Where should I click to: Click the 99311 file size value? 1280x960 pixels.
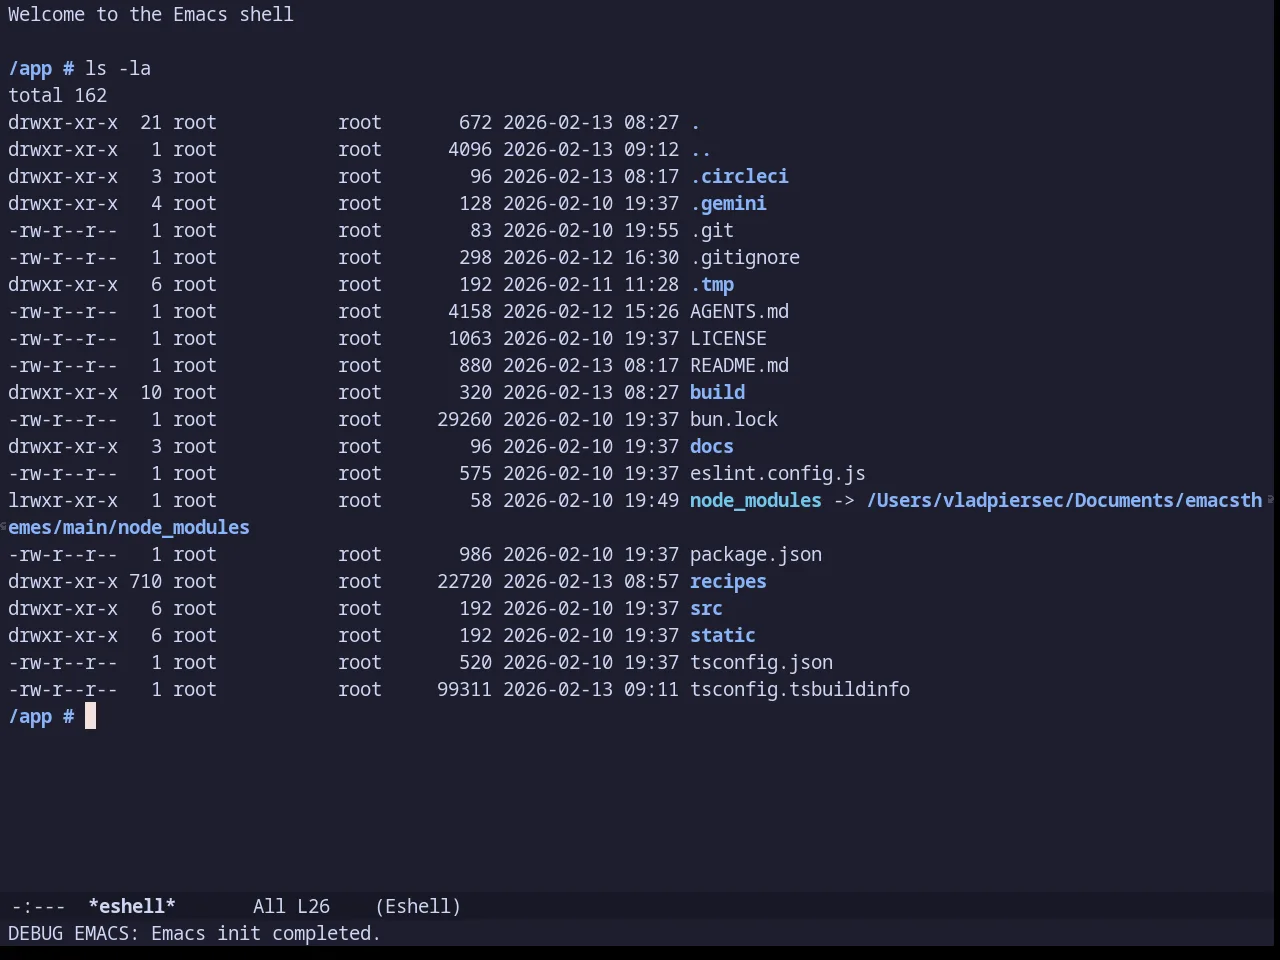pos(464,689)
